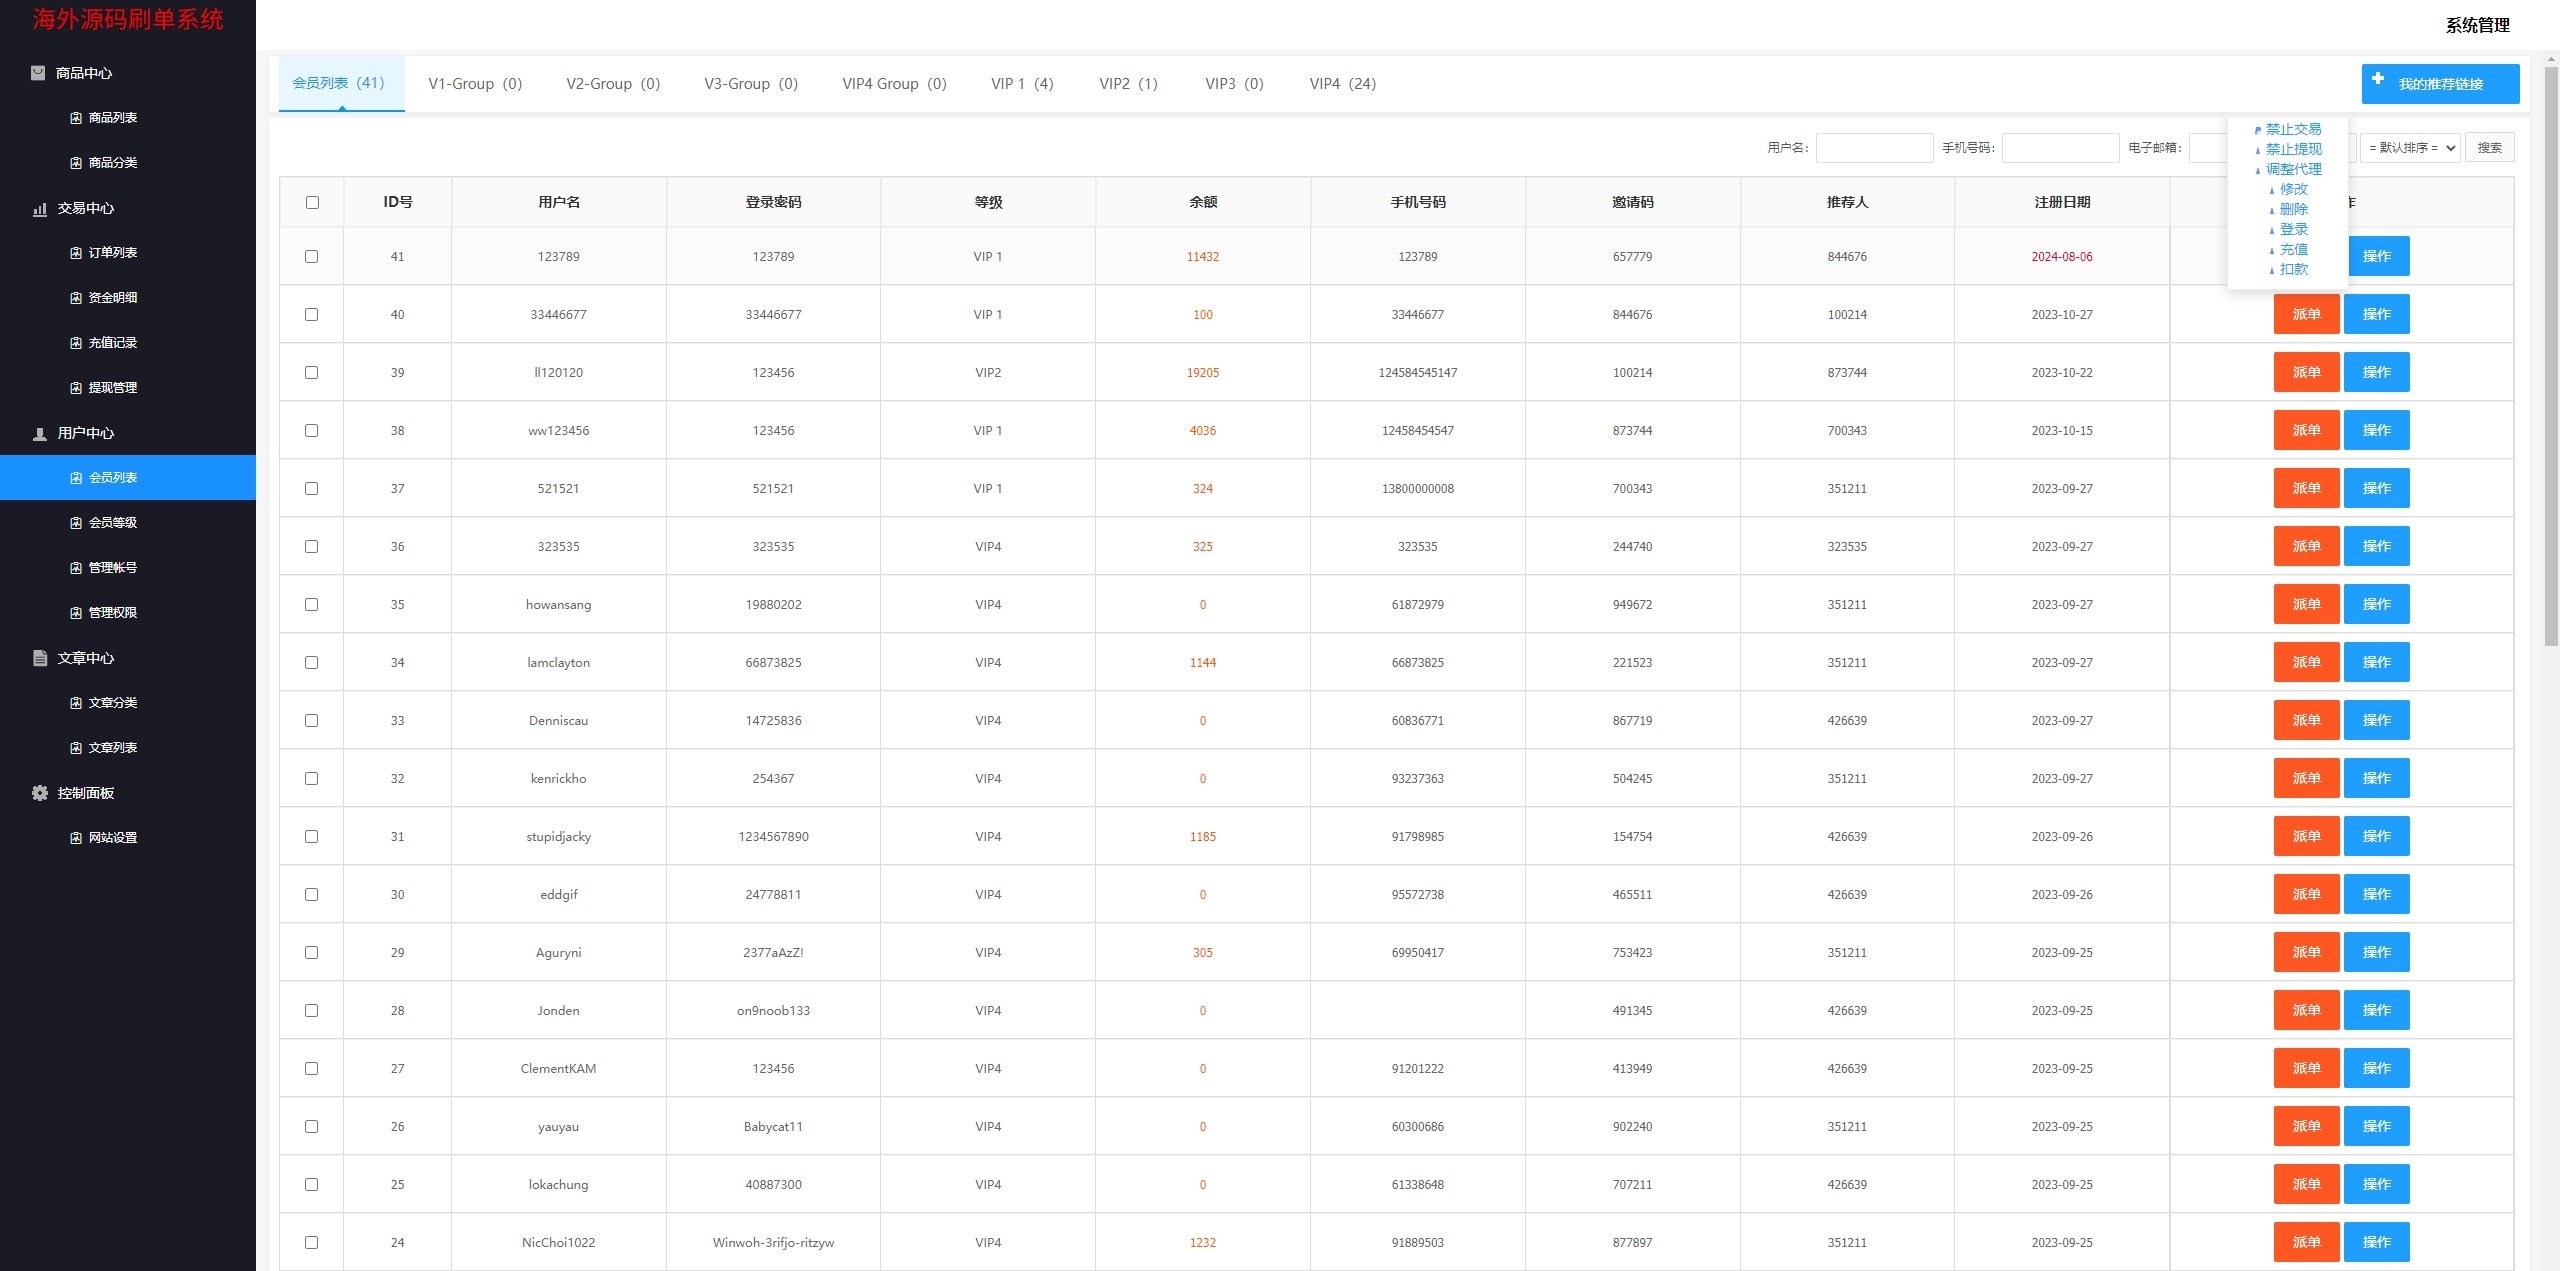Select 充值 from the popup menu
The image size is (2560, 1271).
pyautogui.click(x=2294, y=249)
